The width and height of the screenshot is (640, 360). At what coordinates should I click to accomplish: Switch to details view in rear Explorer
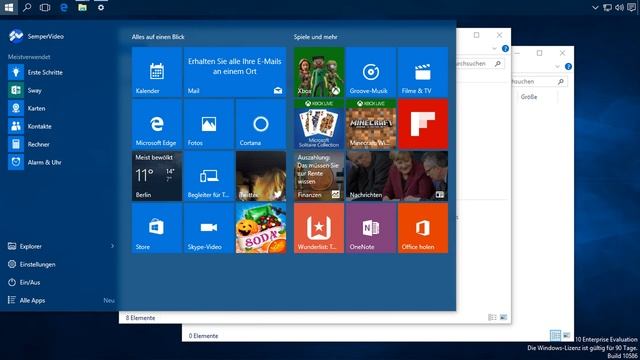click(x=556, y=336)
